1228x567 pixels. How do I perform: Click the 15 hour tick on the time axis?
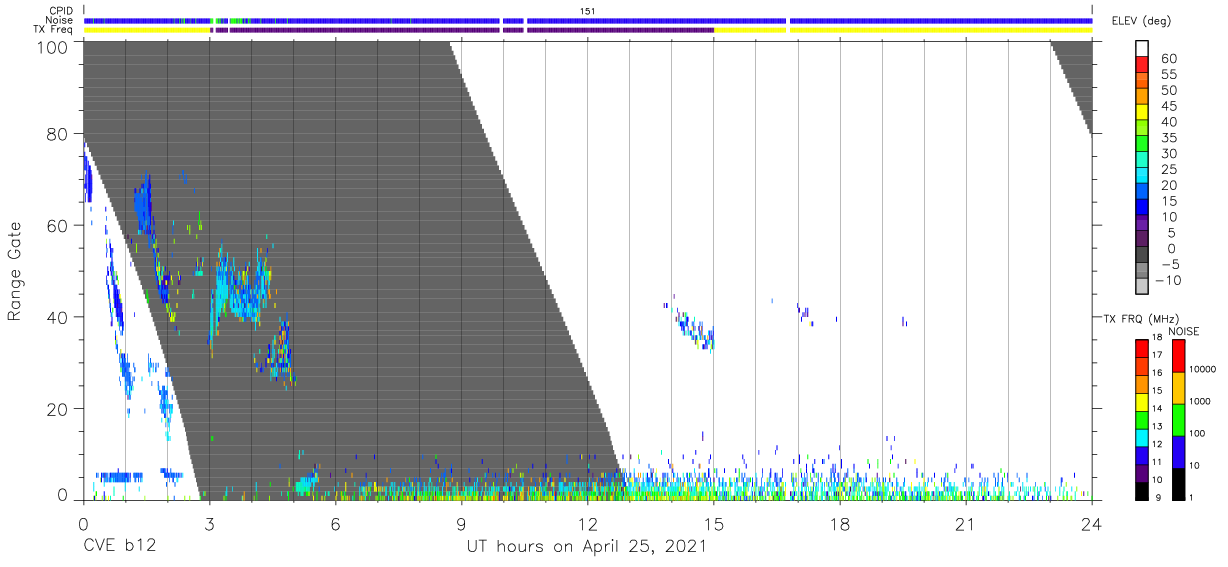click(x=713, y=524)
